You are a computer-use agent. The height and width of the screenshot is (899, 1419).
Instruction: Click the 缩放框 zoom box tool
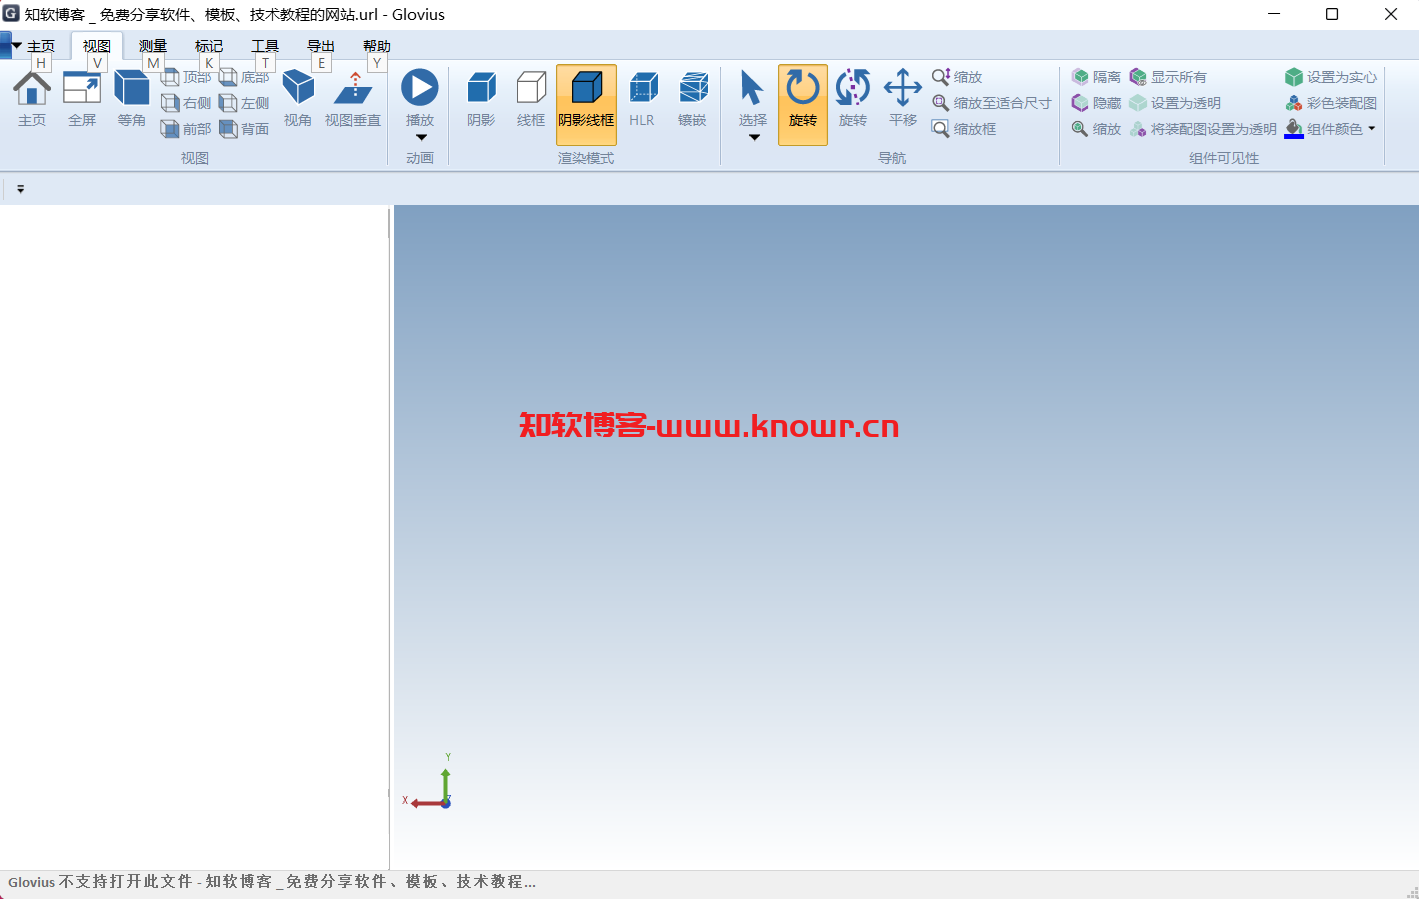pyautogui.click(x=964, y=129)
